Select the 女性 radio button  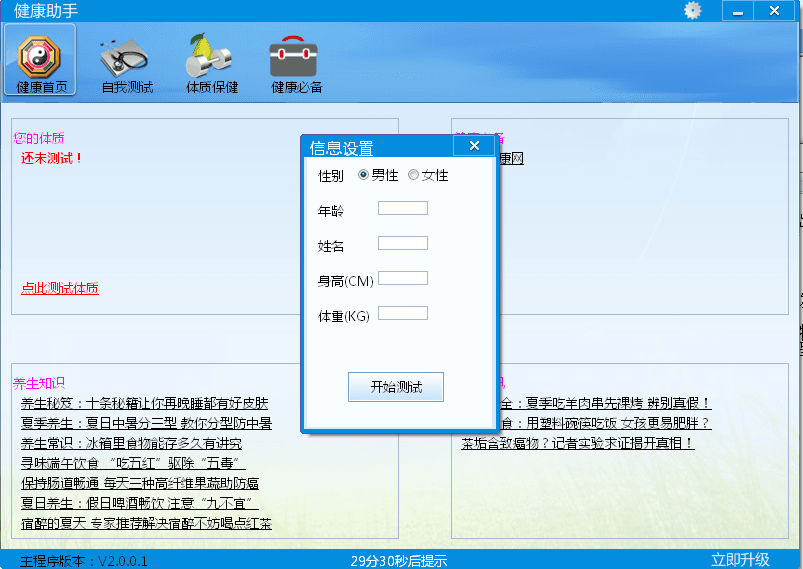(x=413, y=176)
